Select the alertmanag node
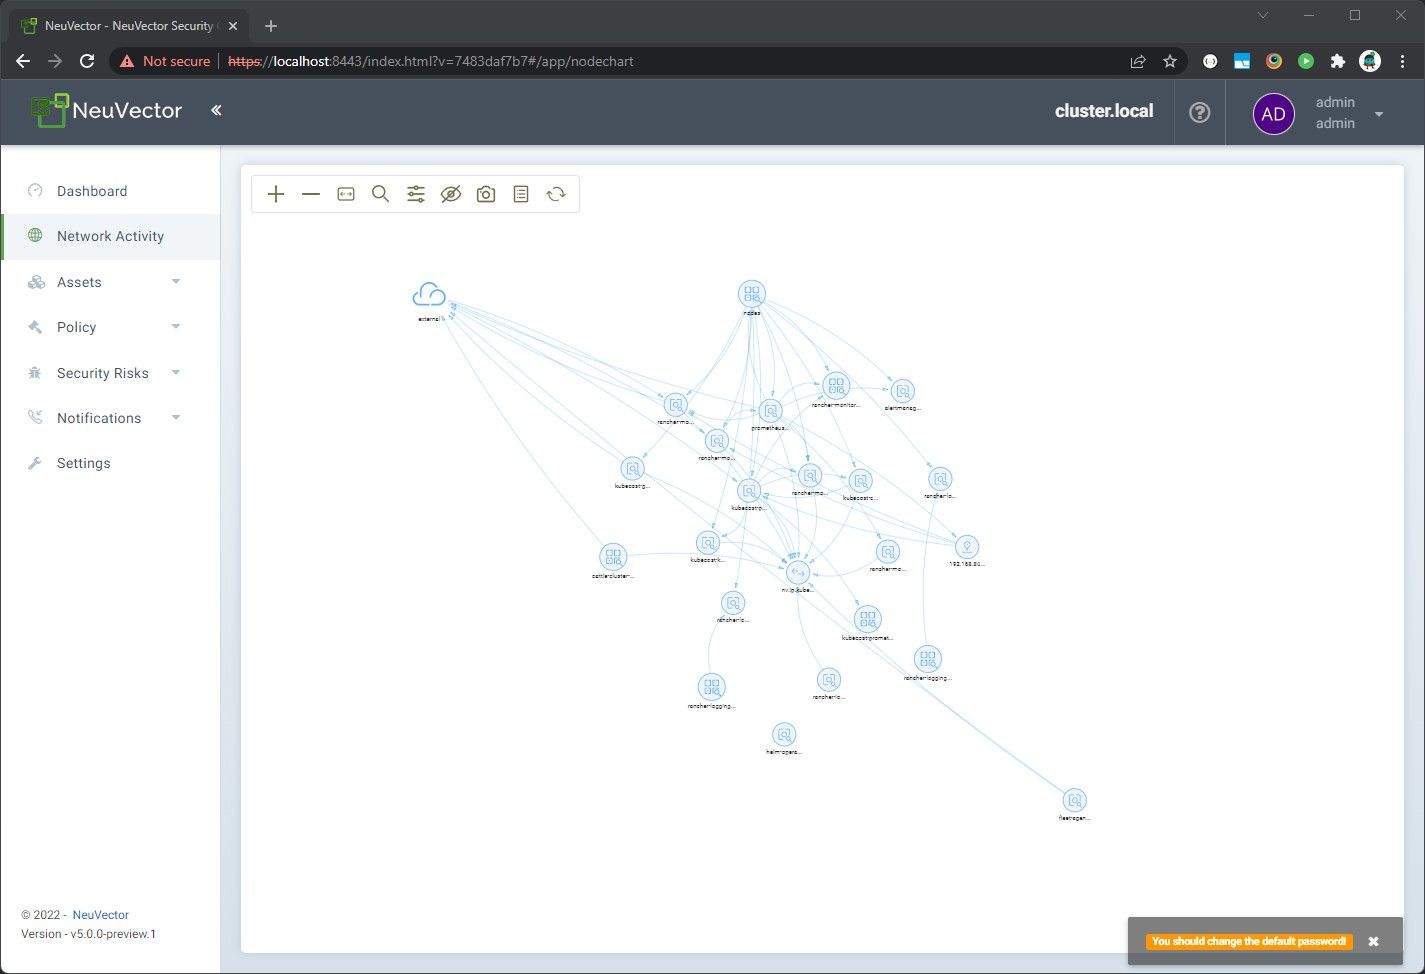Viewport: 1425px width, 974px height. pos(902,391)
